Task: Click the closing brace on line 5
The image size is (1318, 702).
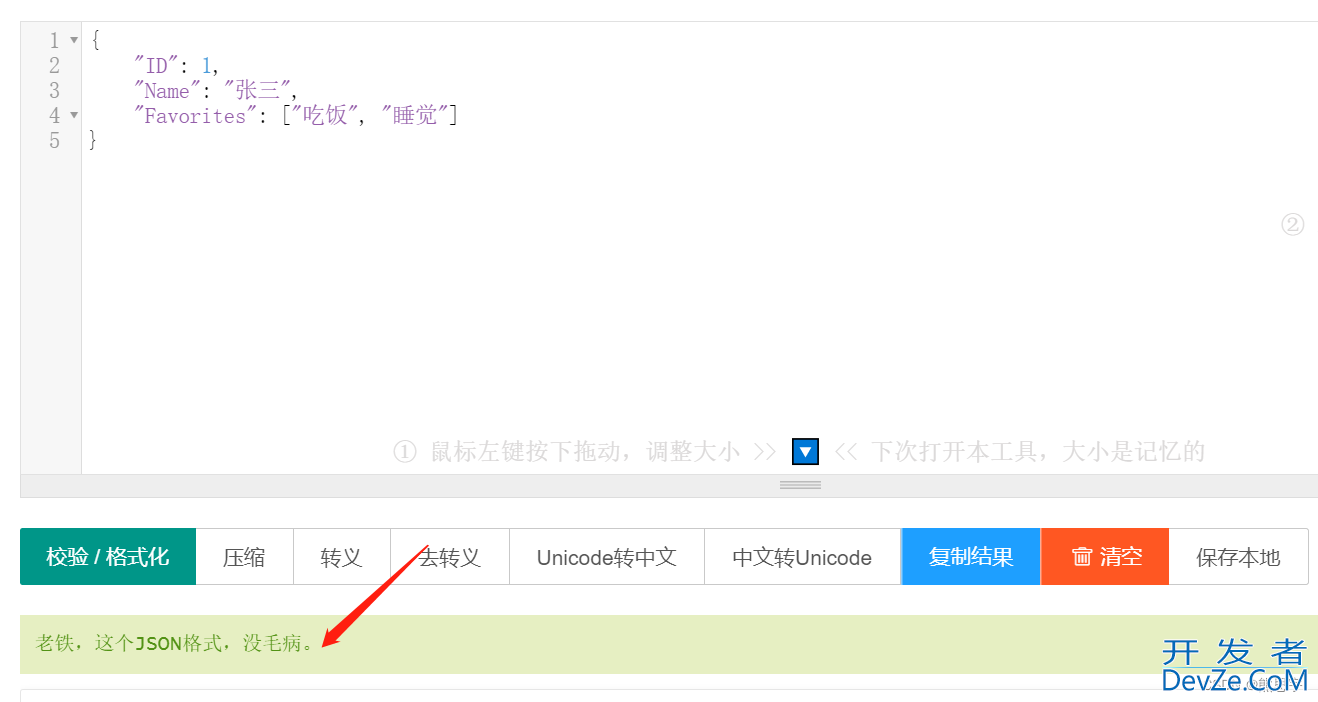Action: tap(94, 141)
